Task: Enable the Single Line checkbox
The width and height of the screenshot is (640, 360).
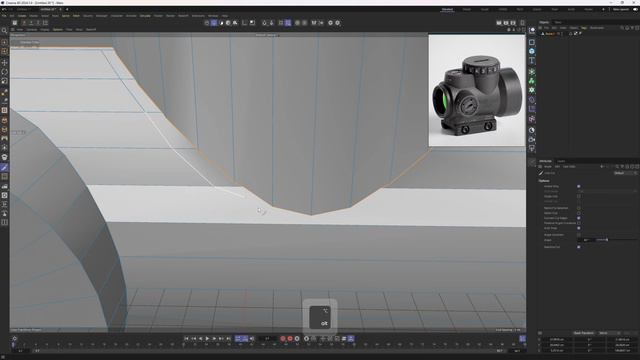Action: pyautogui.click(x=579, y=196)
